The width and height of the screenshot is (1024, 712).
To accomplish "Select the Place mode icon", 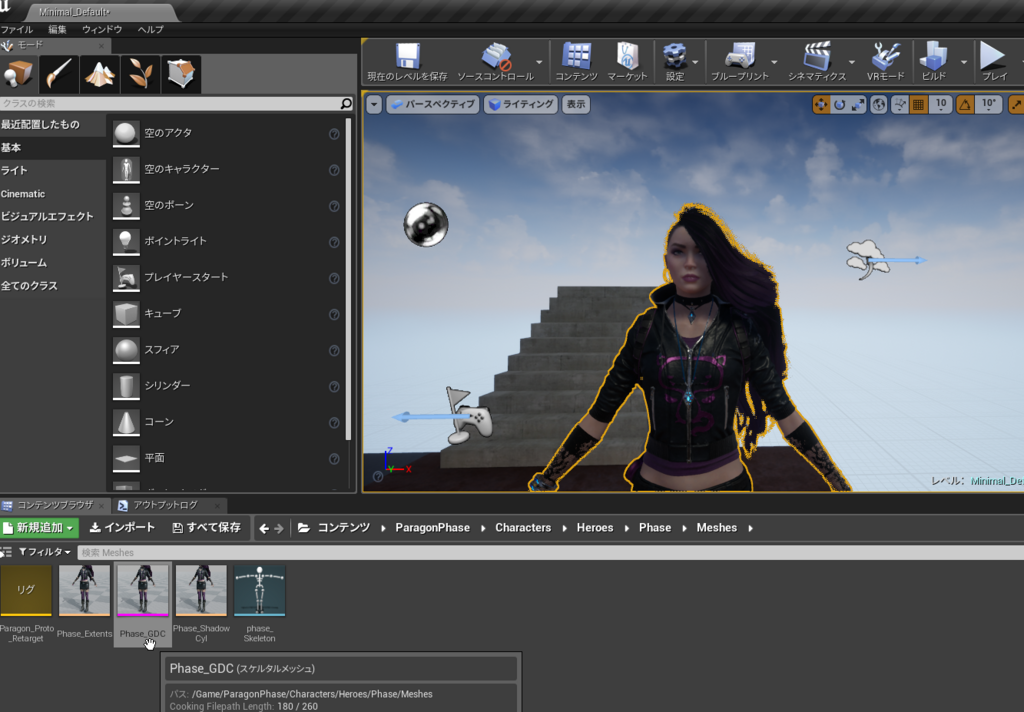I will click(x=18, y=74).
